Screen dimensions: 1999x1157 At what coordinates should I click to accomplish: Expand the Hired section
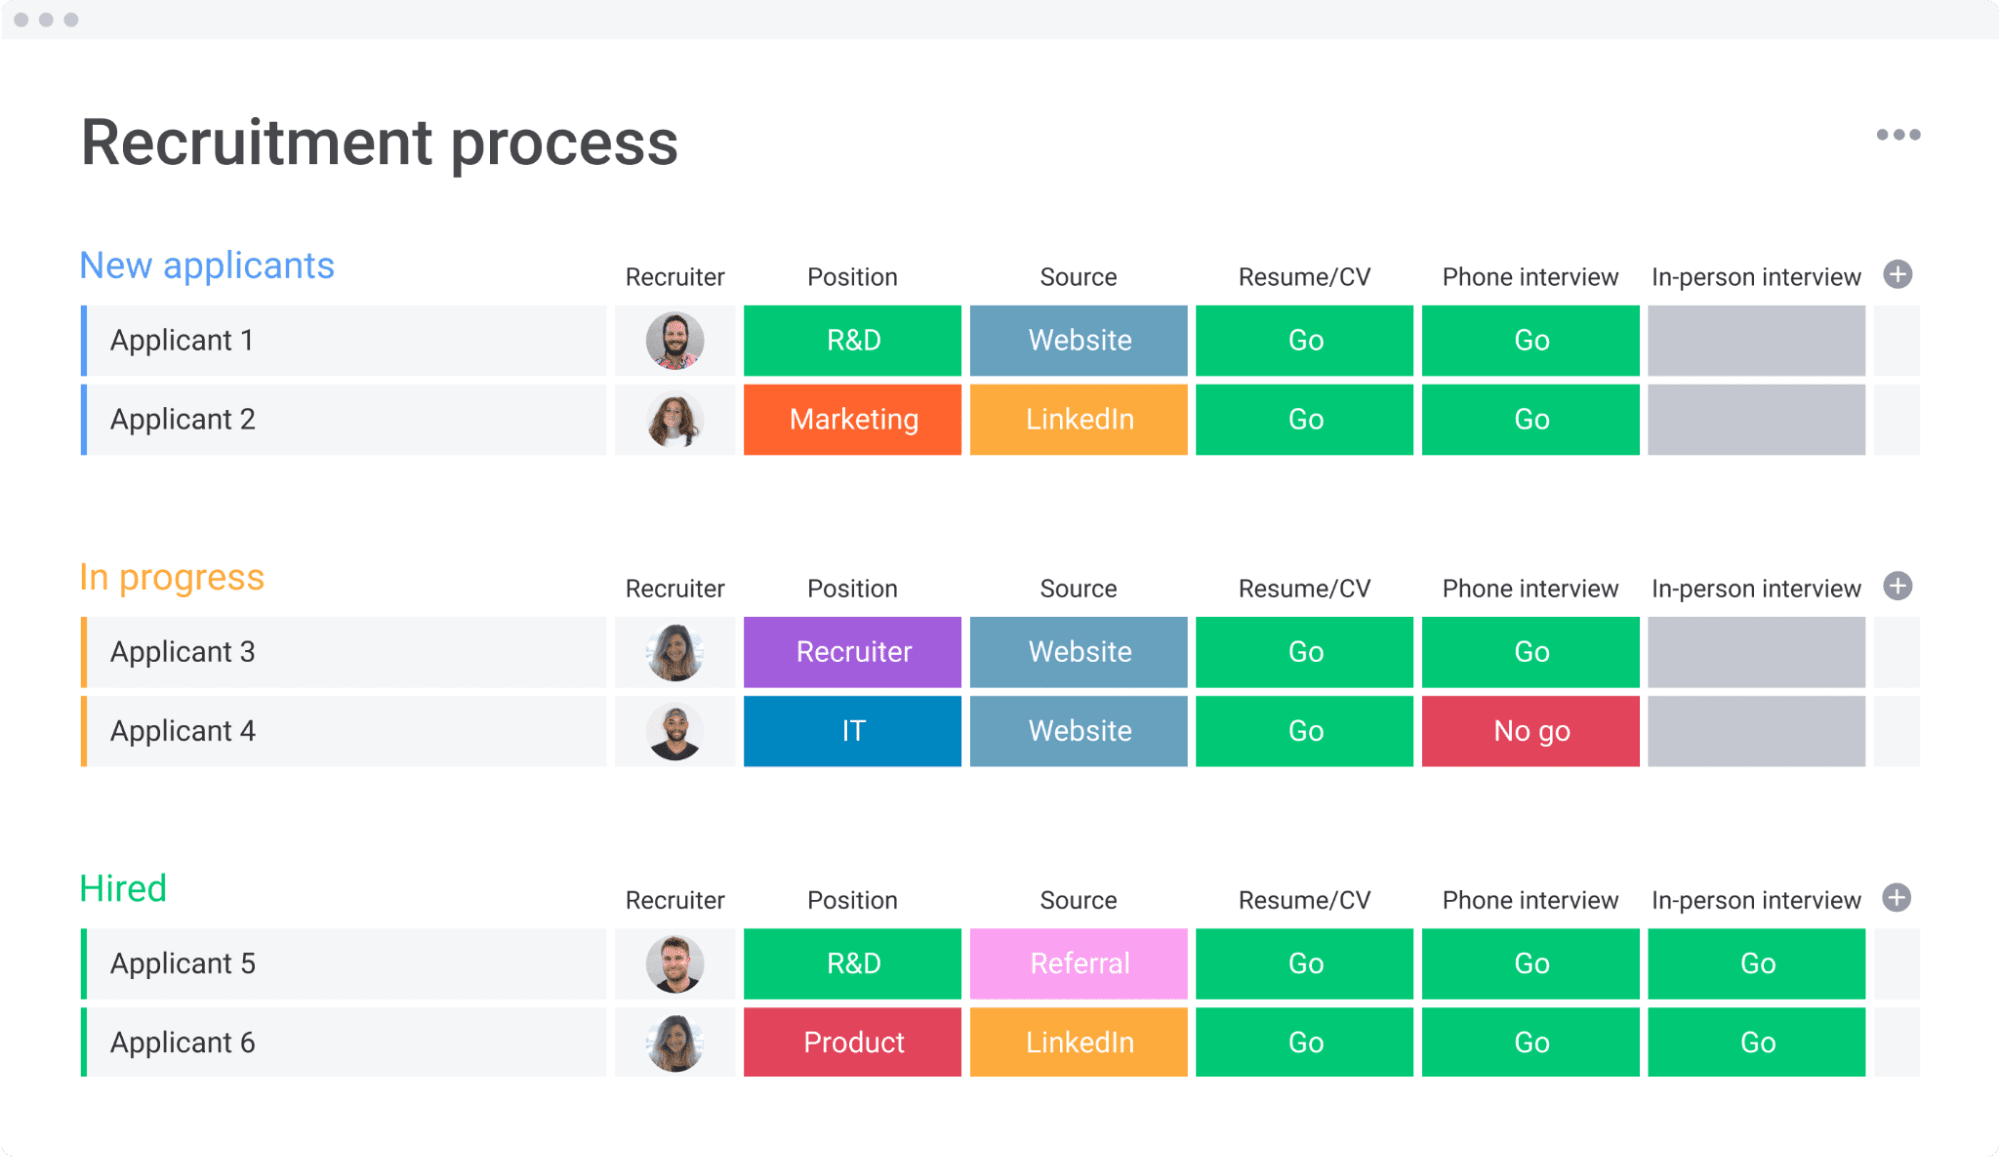(x=127, y=894)
